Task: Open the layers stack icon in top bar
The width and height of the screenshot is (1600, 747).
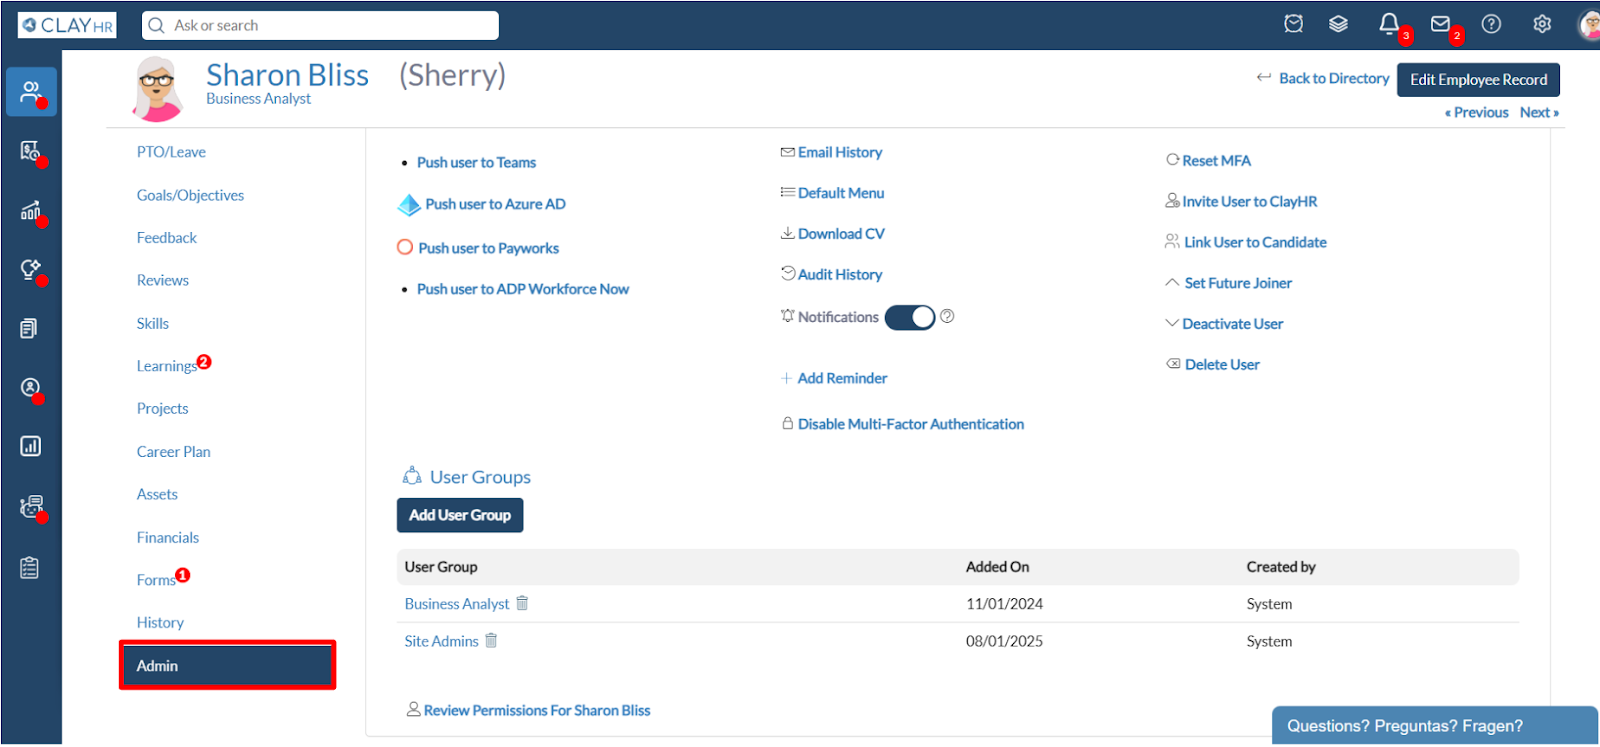Action: (1338, 24)
